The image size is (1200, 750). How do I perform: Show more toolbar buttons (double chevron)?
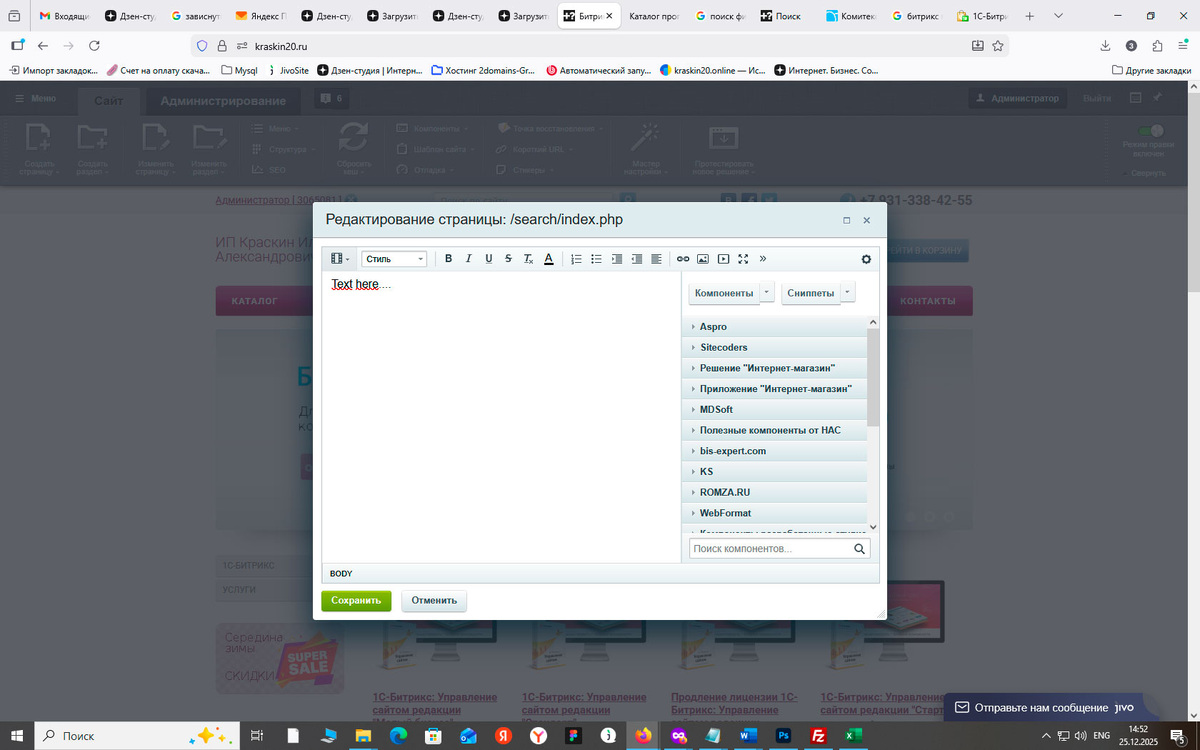click(x=763, y=258)
